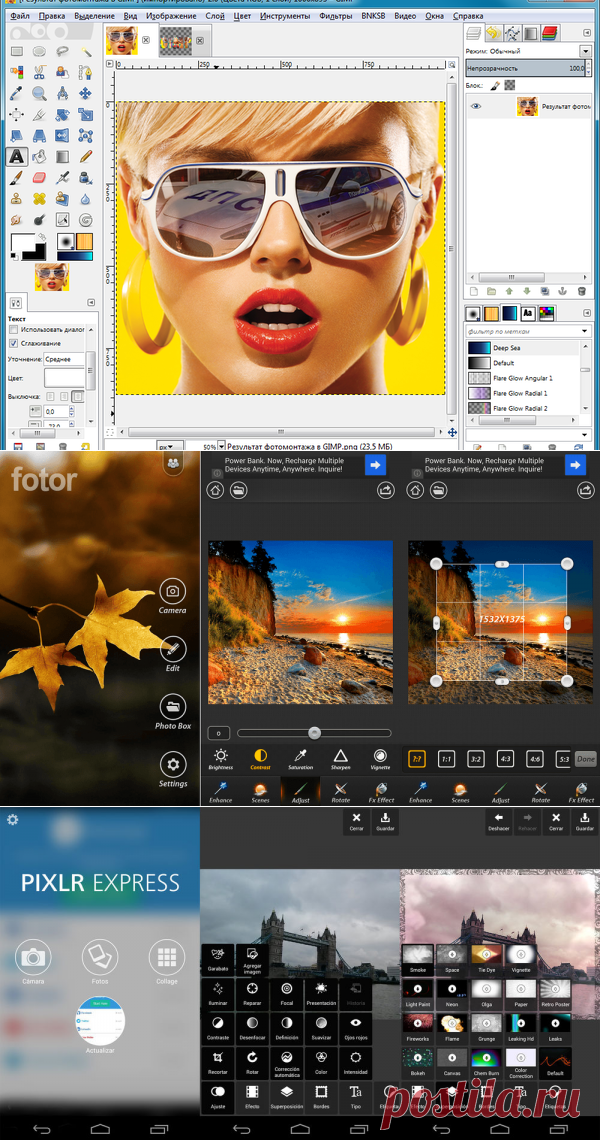
Task: Select the Pencil tool in GIMP toolbox
Action: coord(85,156)
